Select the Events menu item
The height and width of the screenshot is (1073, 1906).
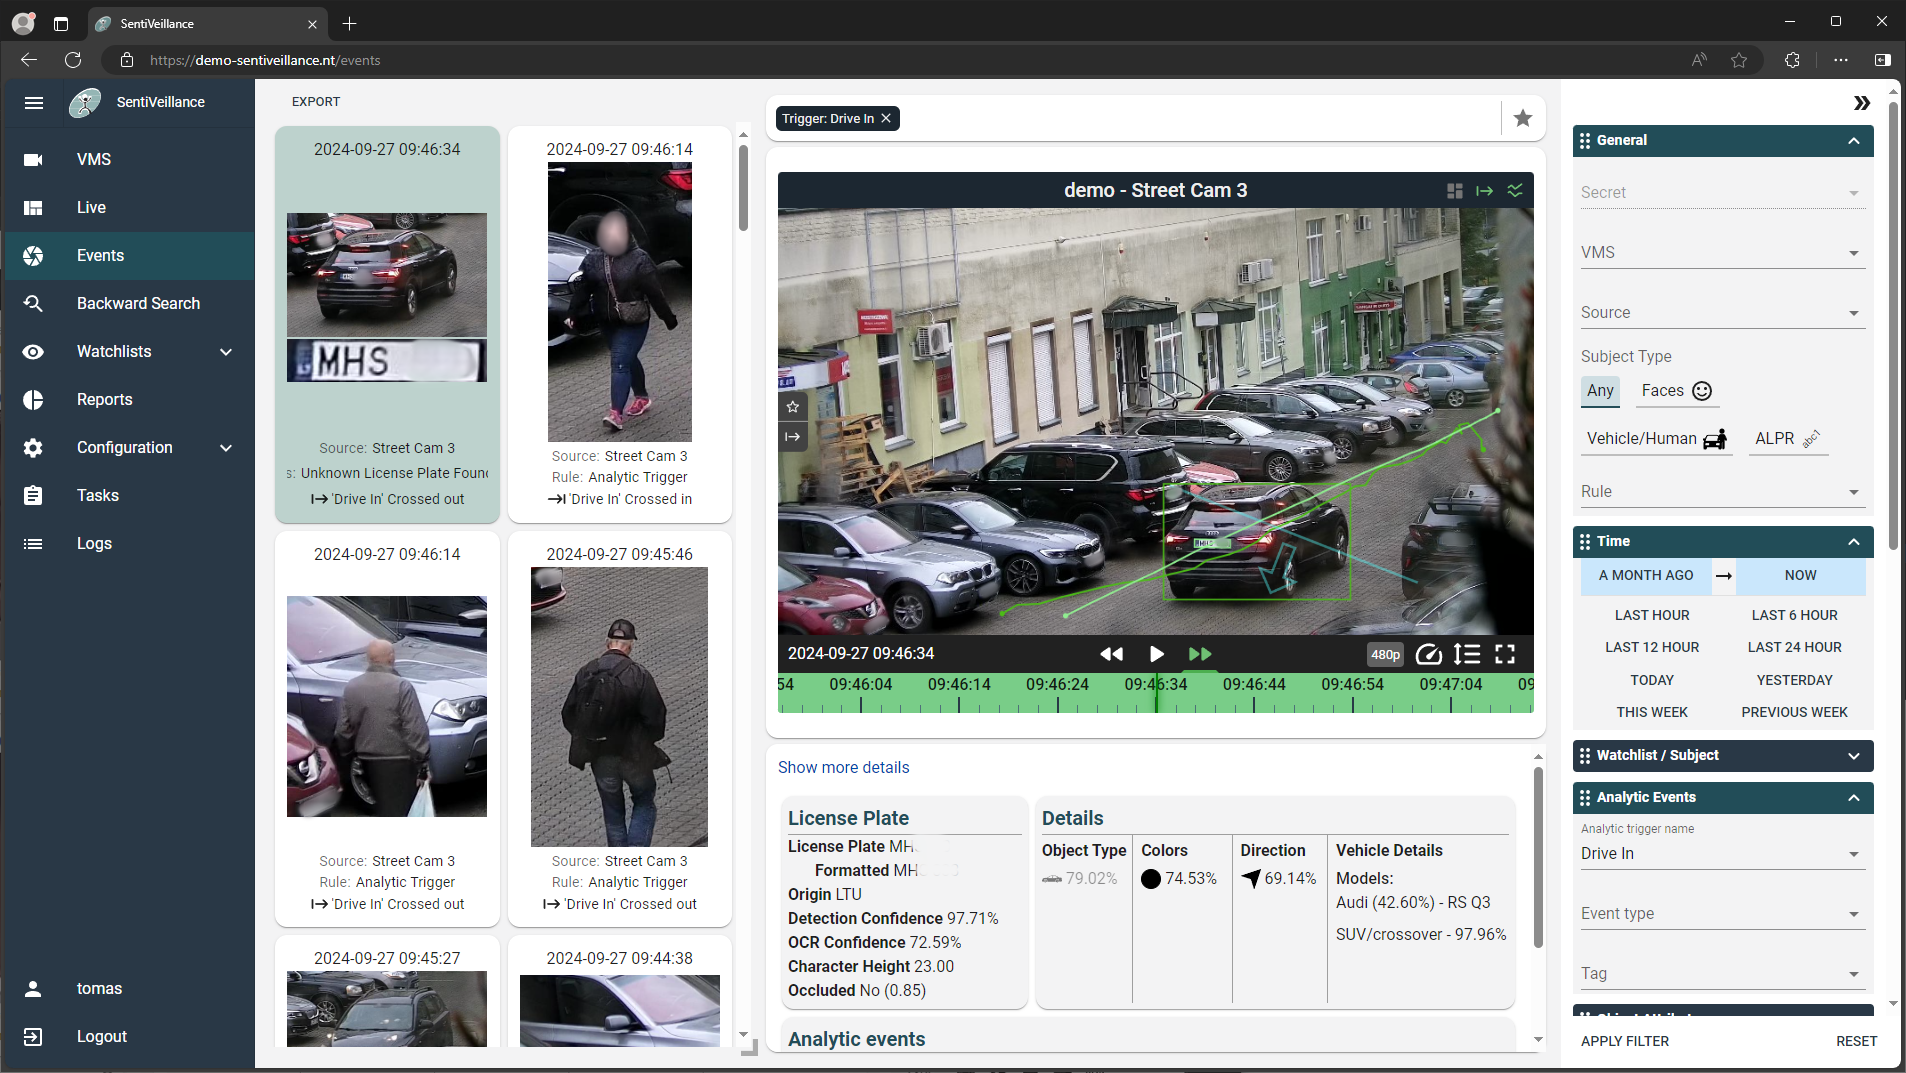point(128,255)
